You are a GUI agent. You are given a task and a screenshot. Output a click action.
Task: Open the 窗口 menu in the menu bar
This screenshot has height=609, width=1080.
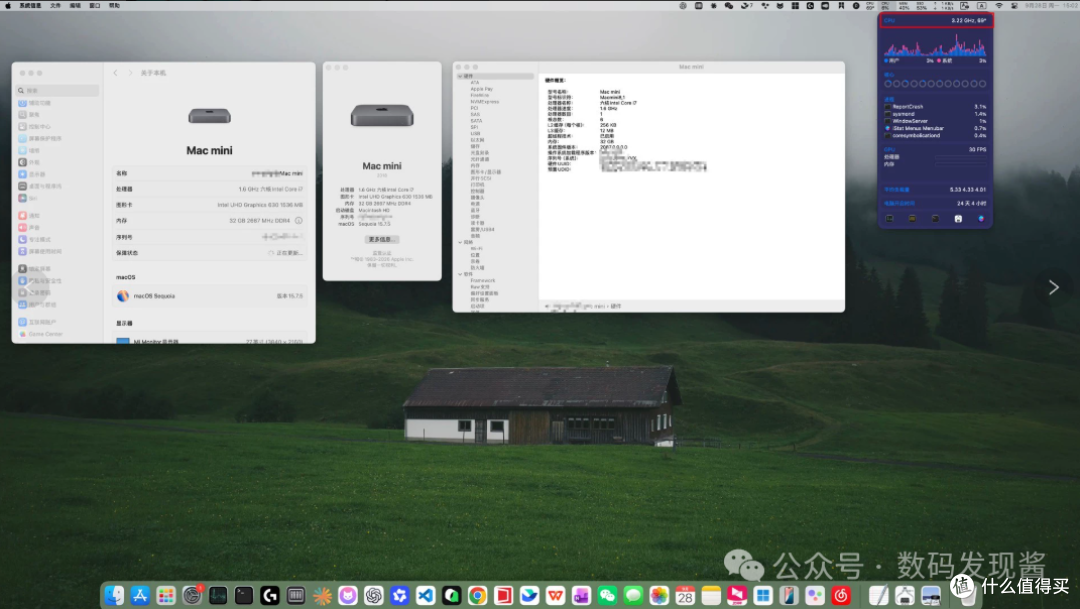click(x=94, y=5)
